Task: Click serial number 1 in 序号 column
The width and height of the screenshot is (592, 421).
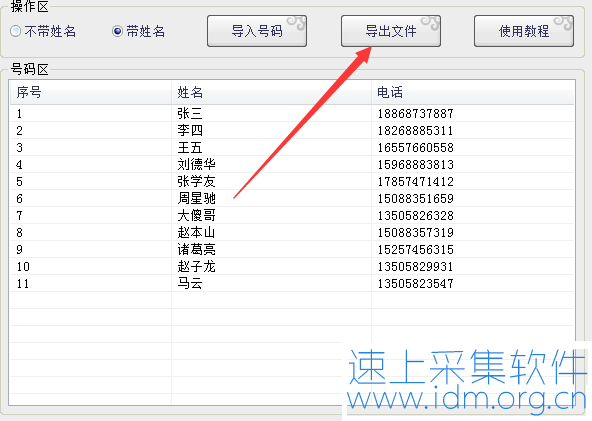Action: [x=19, y=113]
